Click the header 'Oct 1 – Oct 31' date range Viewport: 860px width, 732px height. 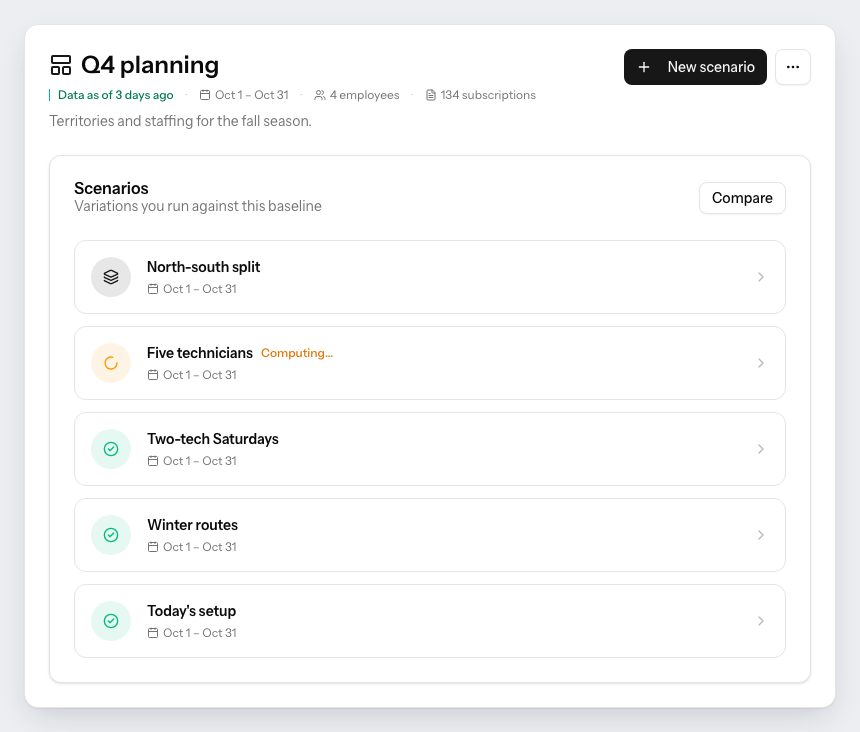[x=252, y=95]
